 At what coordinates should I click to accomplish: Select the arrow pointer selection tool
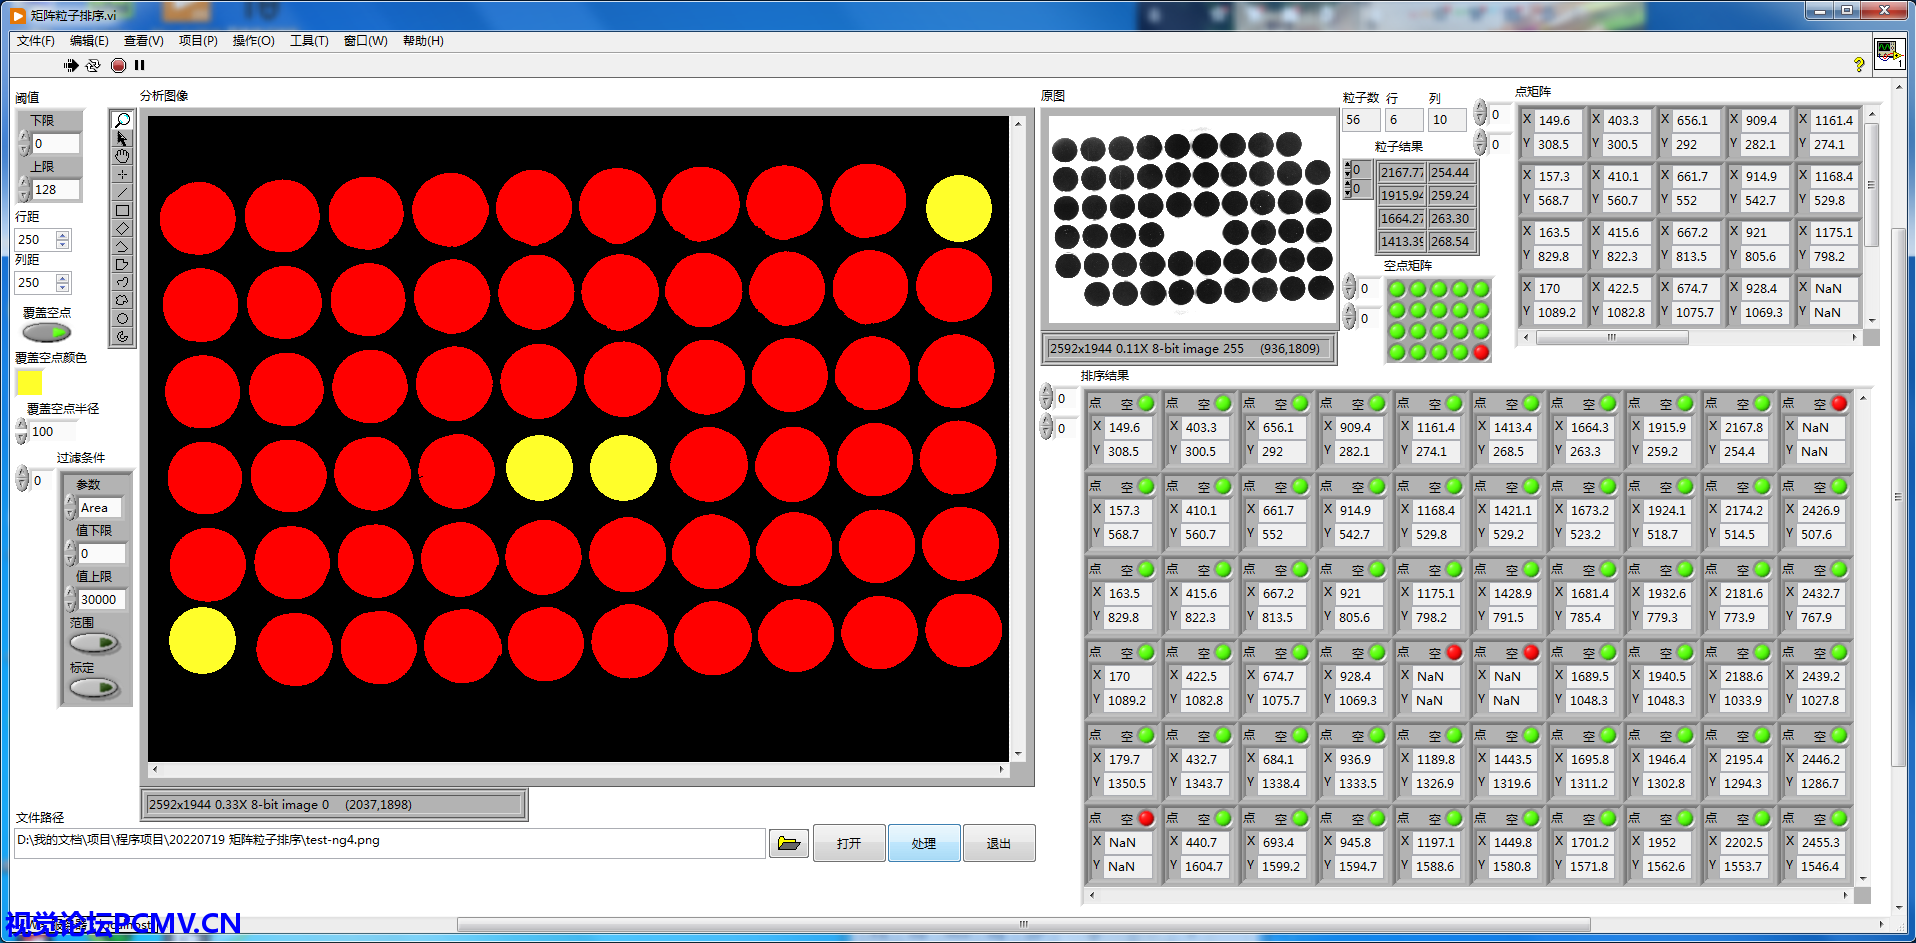(x=122, y=138)
